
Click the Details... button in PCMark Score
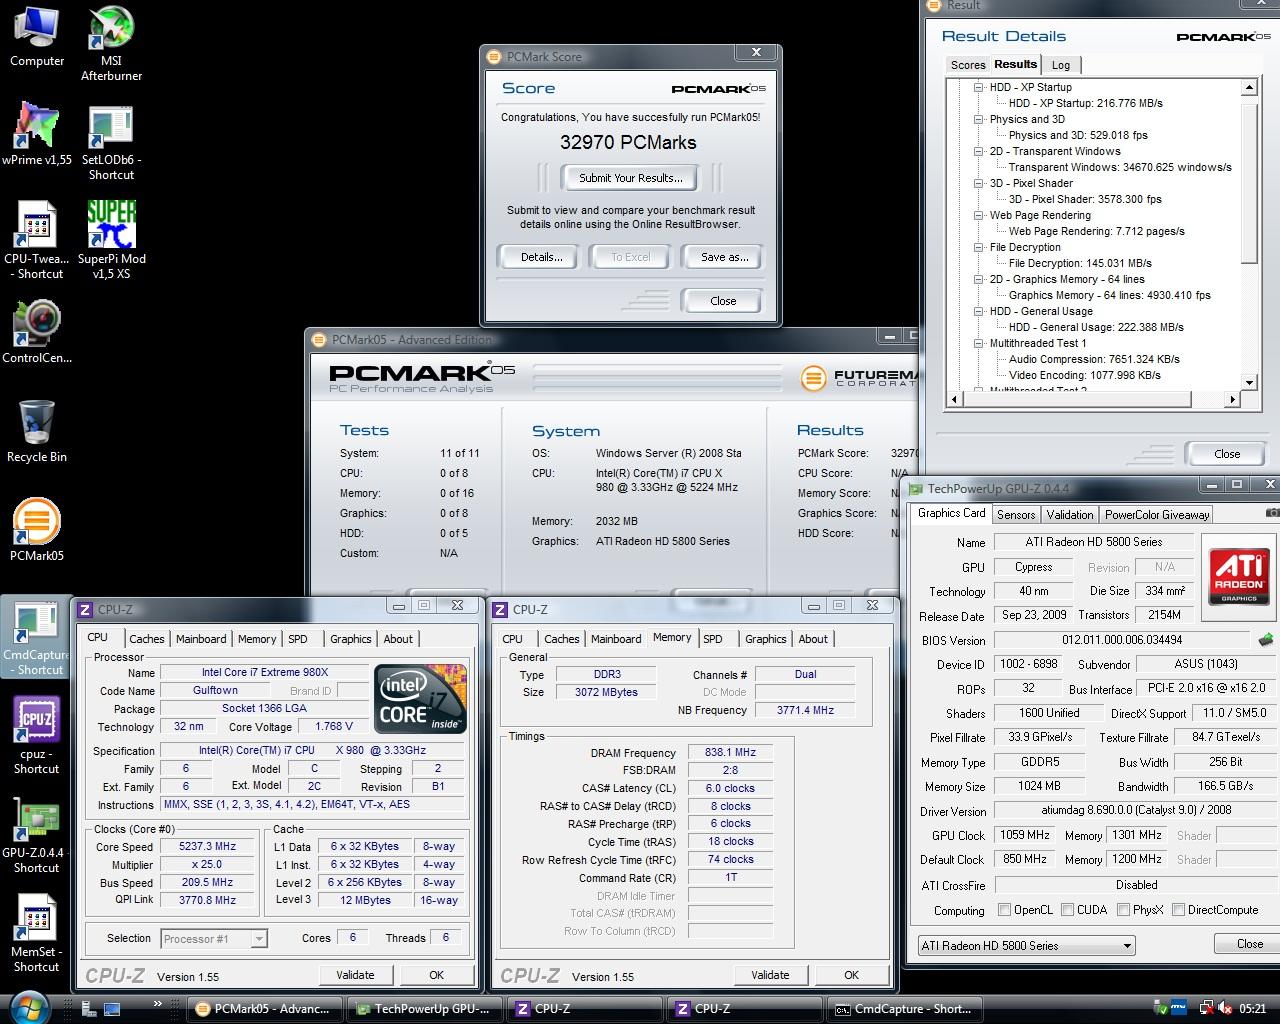pyautogui.click(x=541, y=257)
